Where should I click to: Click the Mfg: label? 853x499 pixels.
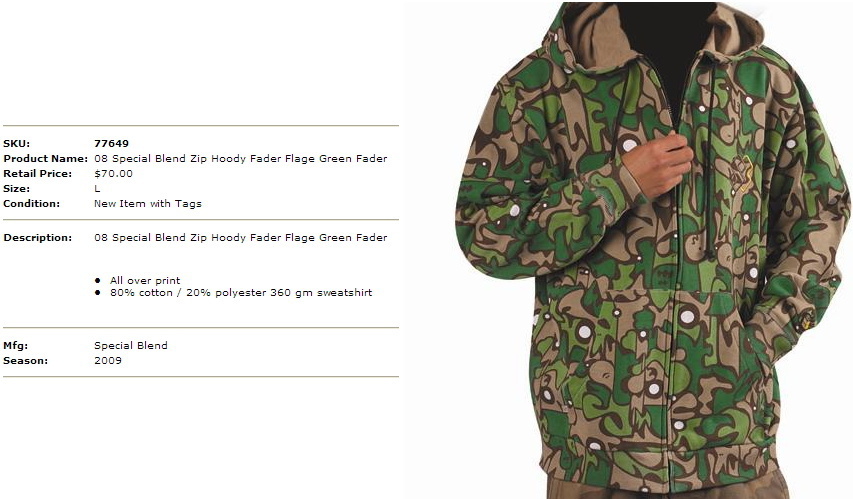[15, 346]
